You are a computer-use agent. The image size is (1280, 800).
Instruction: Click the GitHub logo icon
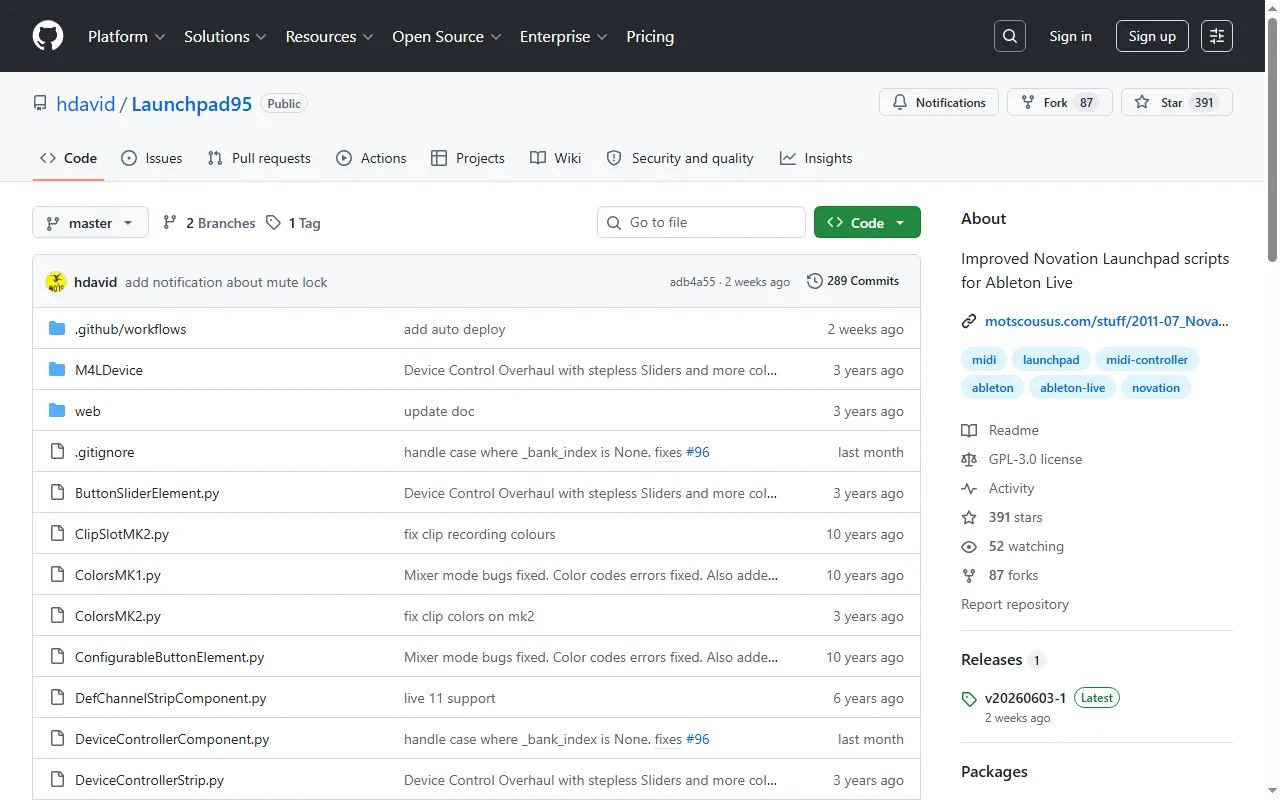(x=48, y=36)
